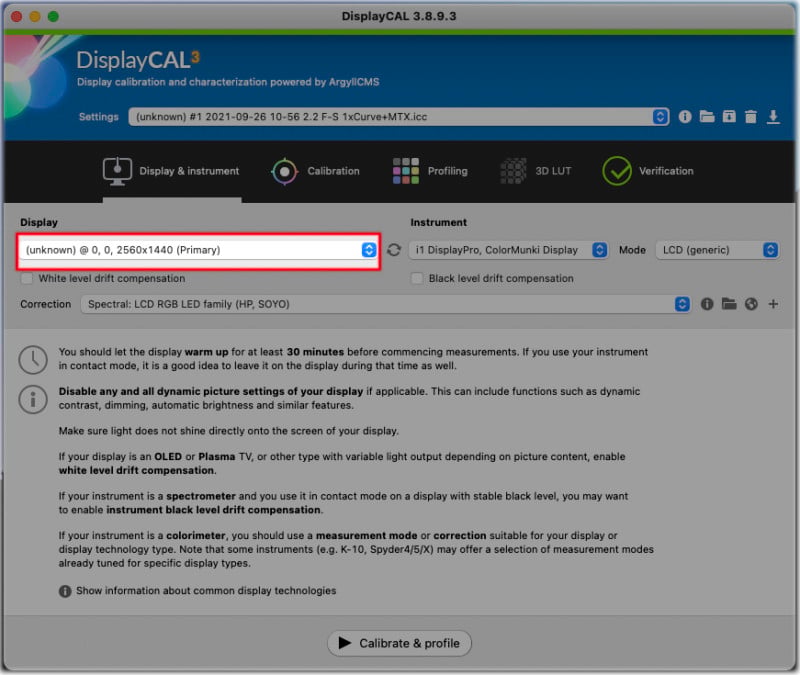Image resolution: width=800 pixels, height=675 pixels.
Task: Switch to the Calibration tab
Action: coord(316,171)
